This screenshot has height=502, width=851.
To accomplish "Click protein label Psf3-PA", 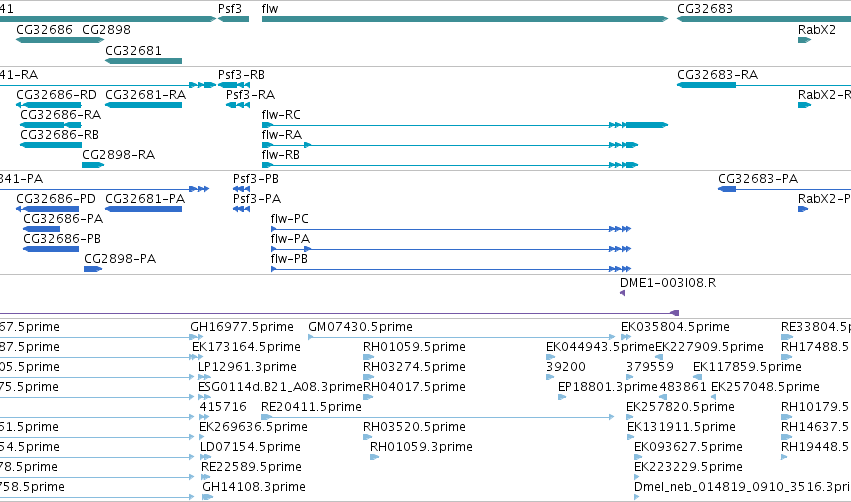I will [257, 199].
